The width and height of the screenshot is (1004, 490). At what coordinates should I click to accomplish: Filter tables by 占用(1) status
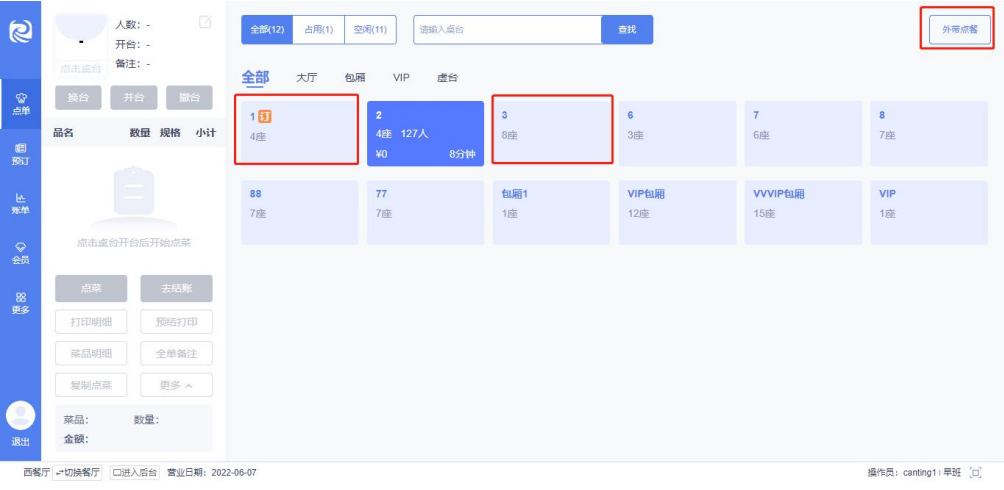[318, 30]
